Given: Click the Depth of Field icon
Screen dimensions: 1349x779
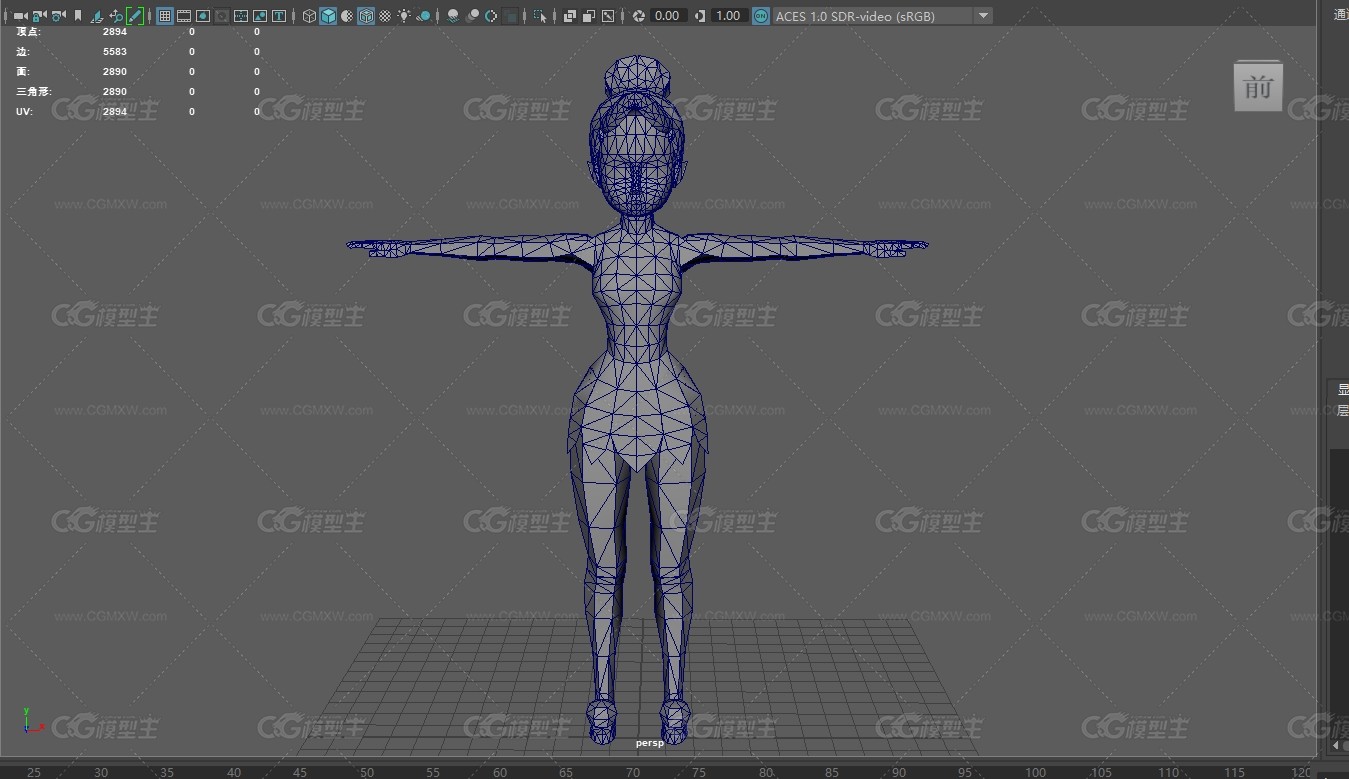Looking at the screenshot, I should (x=511, y=16).
